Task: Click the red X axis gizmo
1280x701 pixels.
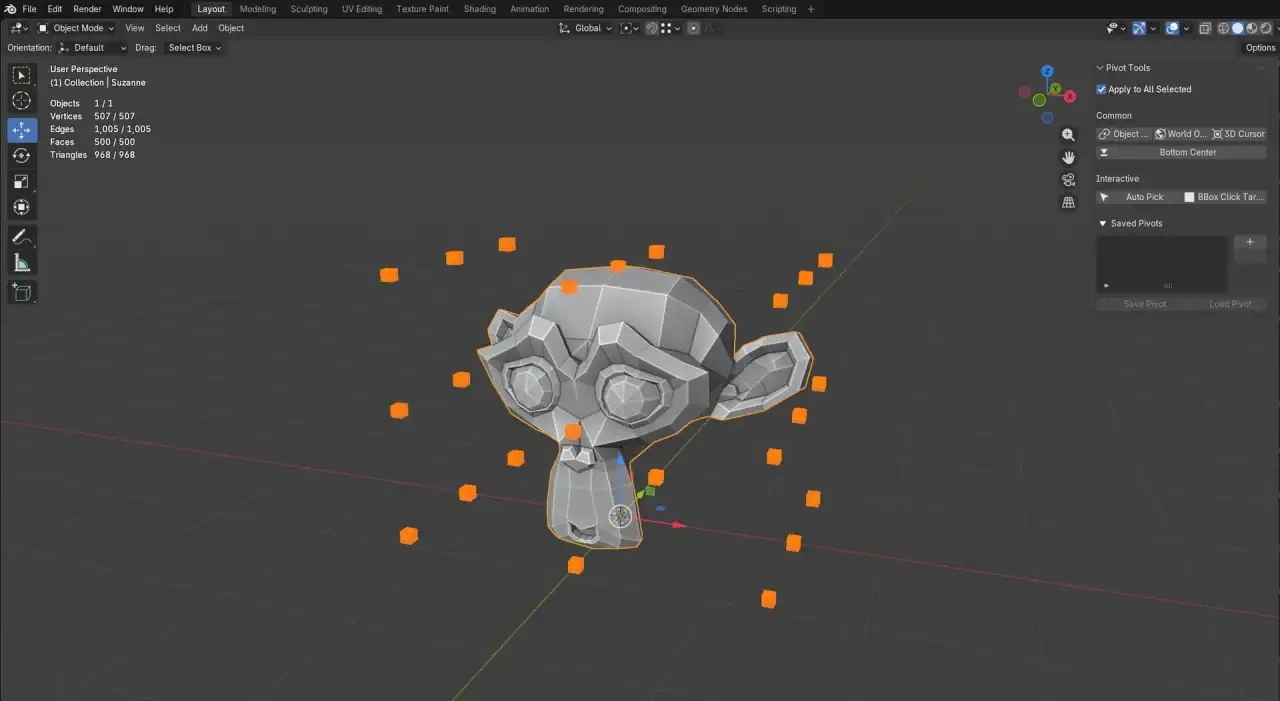Action: coord(1070,97)
